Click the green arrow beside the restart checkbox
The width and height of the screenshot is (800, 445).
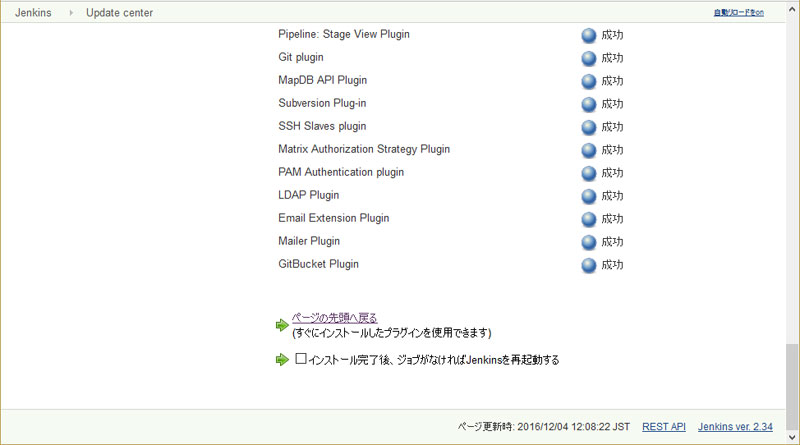click(x=282, y=360)
